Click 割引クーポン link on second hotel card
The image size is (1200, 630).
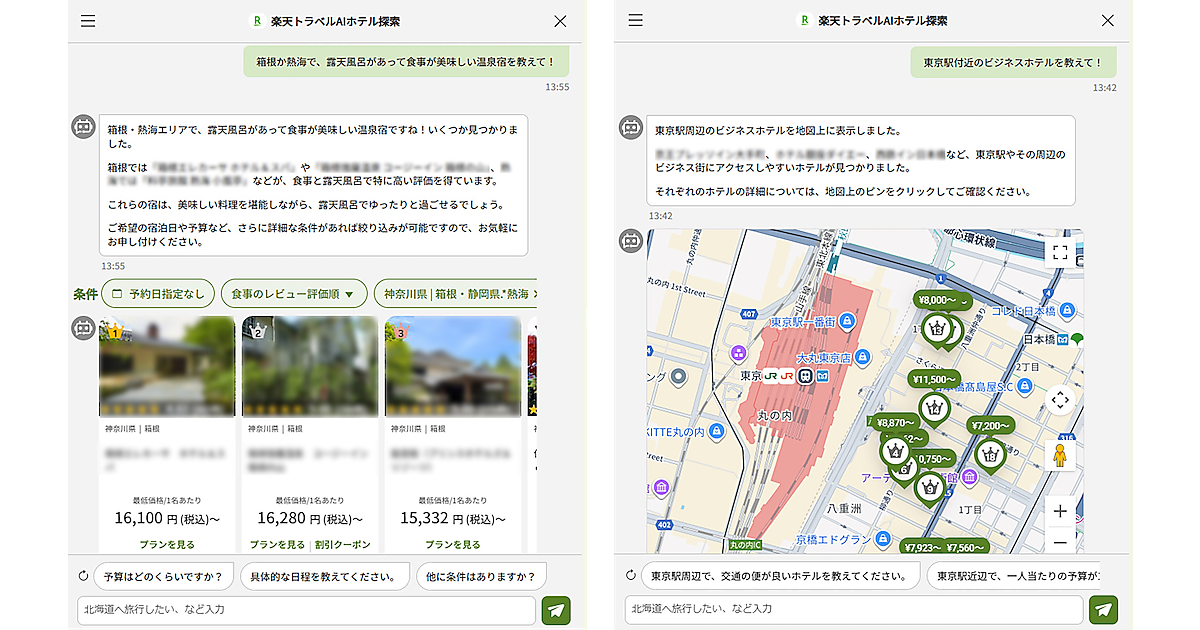coord(342,545)
